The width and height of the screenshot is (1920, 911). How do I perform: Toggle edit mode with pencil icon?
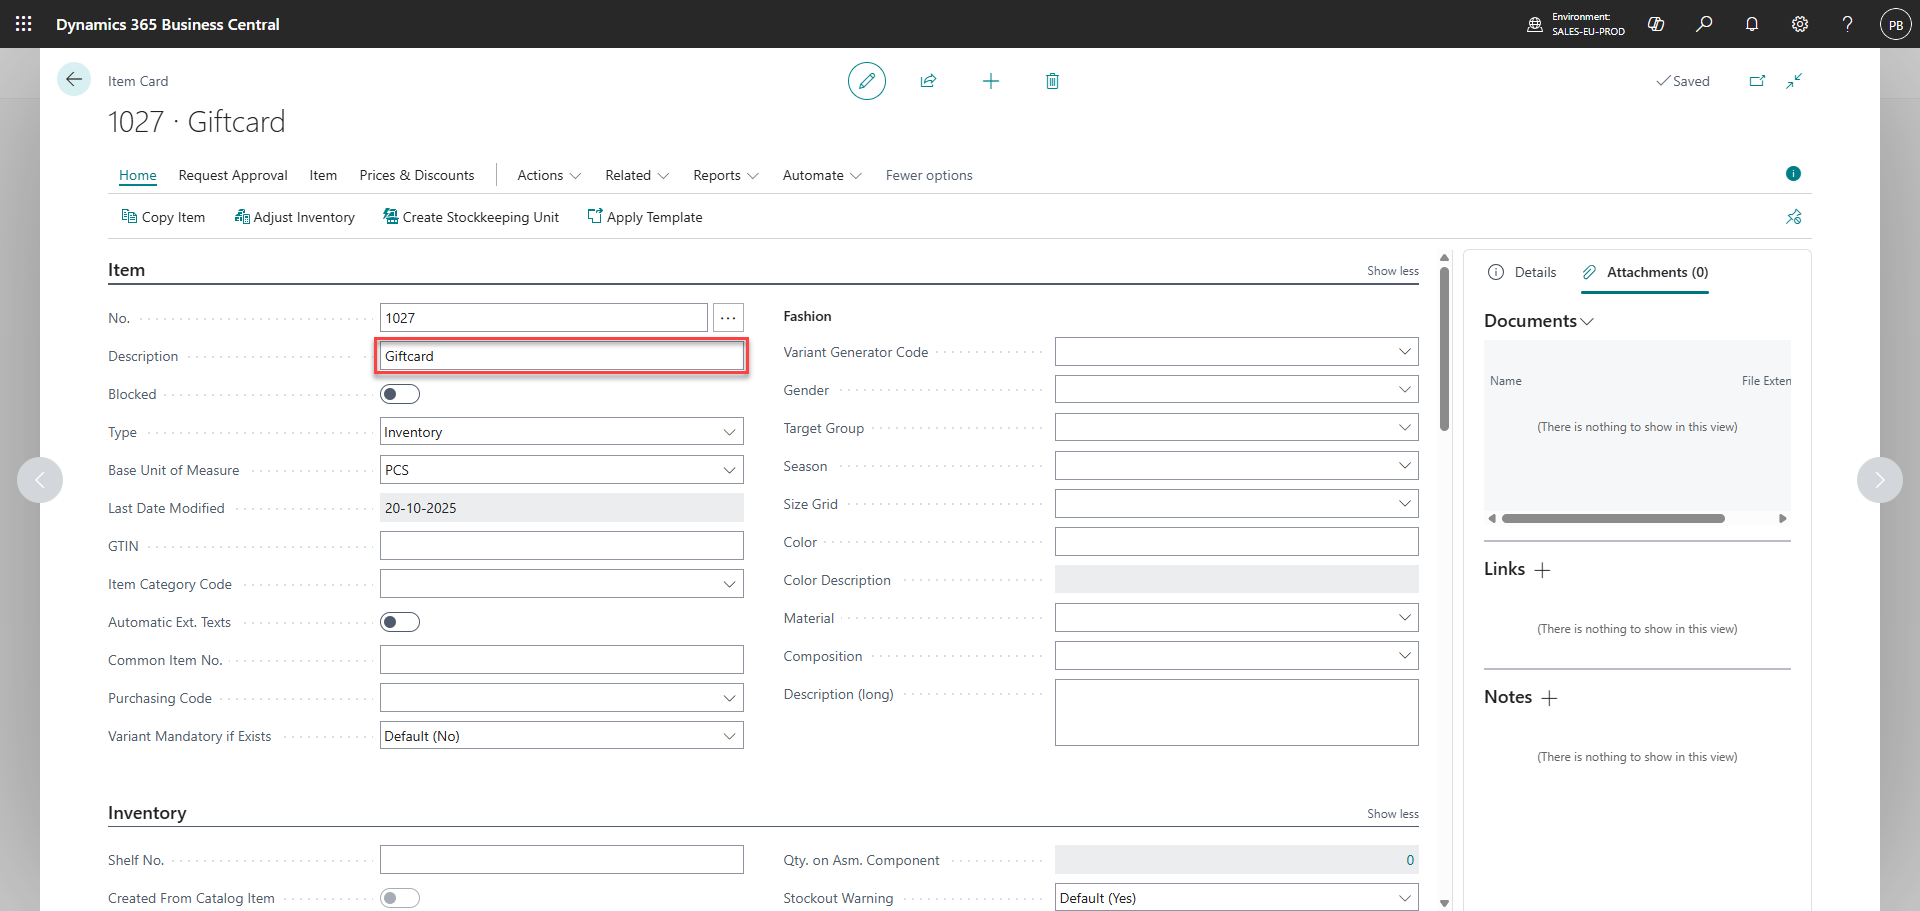coord(867,81)
